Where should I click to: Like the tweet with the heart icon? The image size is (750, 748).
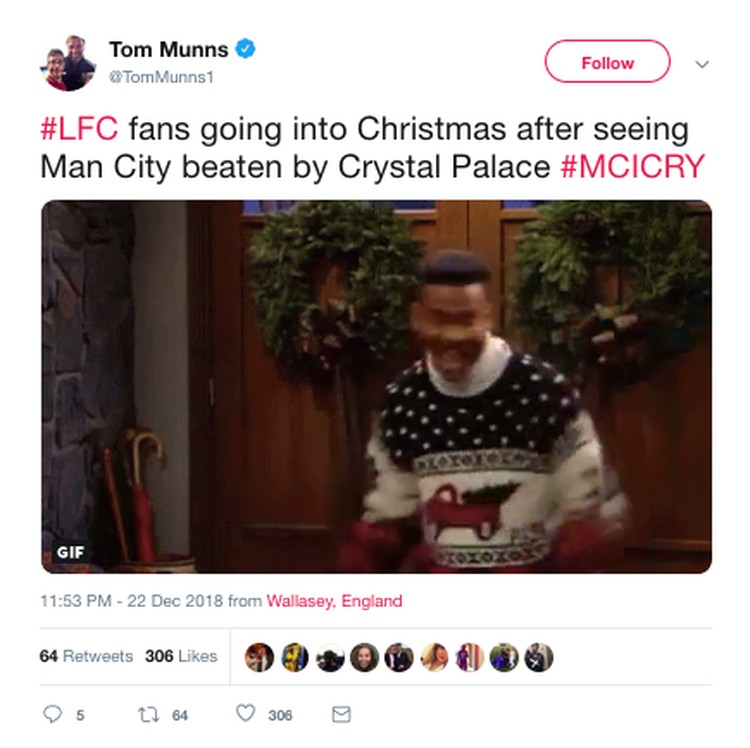point(246,713)
